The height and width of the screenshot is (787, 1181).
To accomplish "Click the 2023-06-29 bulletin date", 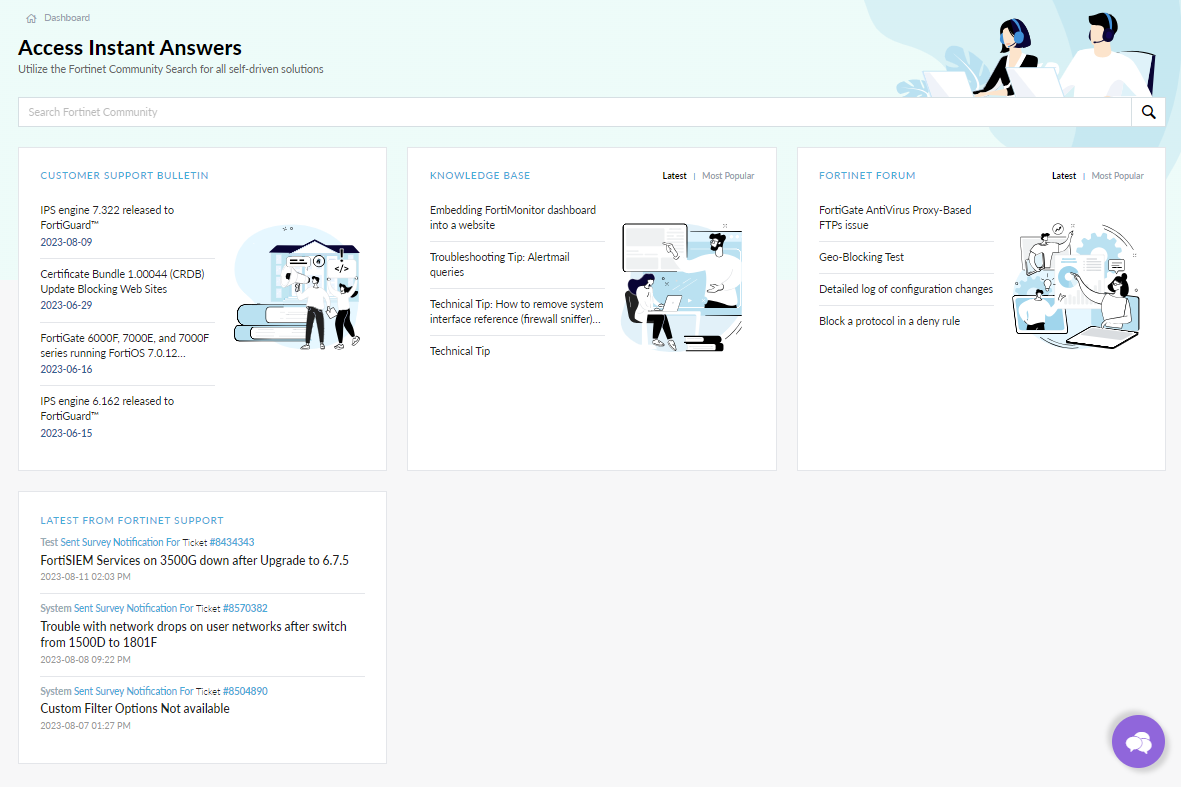I will [x=66, y=306].
